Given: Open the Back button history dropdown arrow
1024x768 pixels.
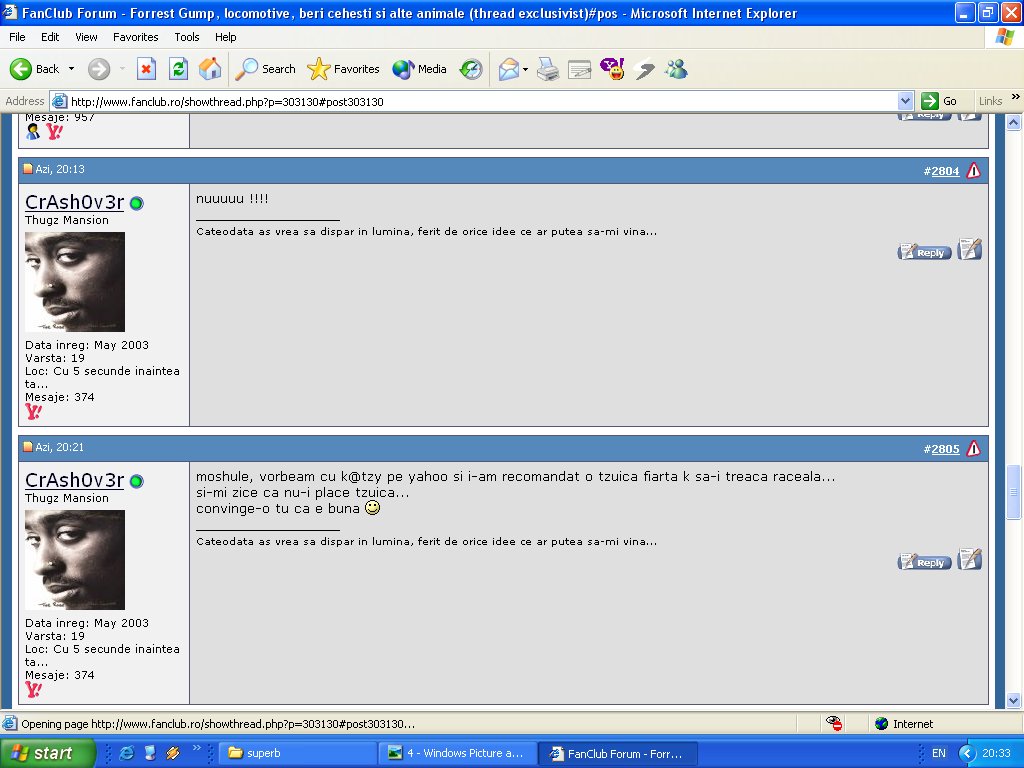Looking at the screenshot, I should [71, 69].
